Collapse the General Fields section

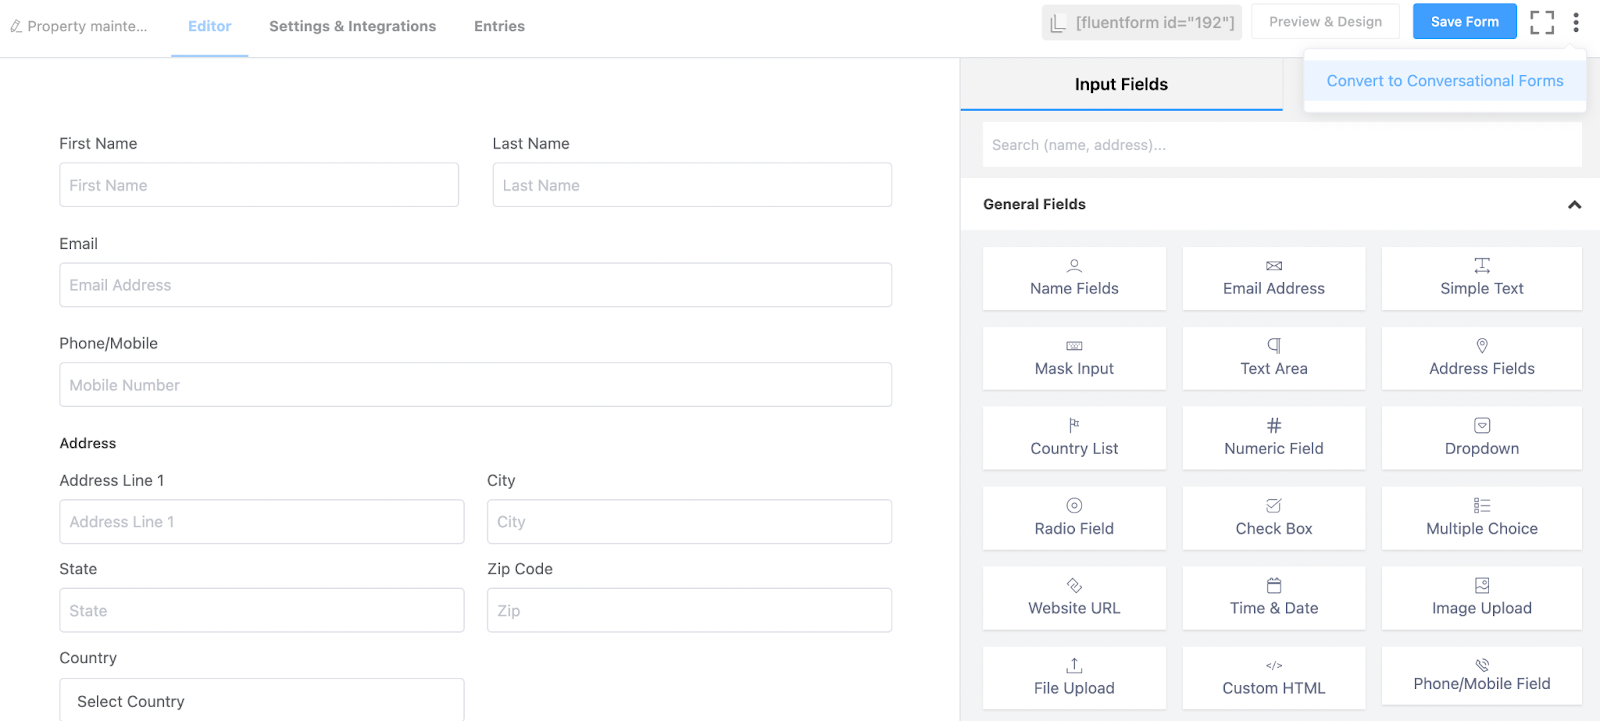tap(1574, 204)
